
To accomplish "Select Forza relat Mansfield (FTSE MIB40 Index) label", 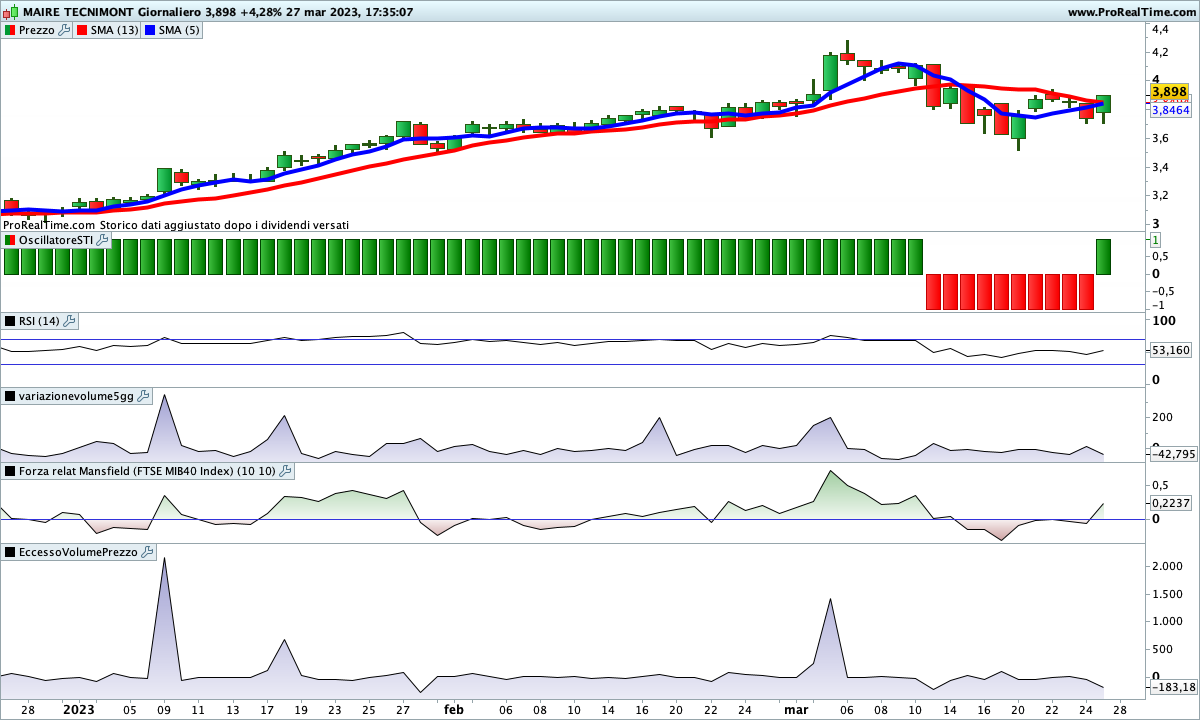I will (x=147, y=471).
